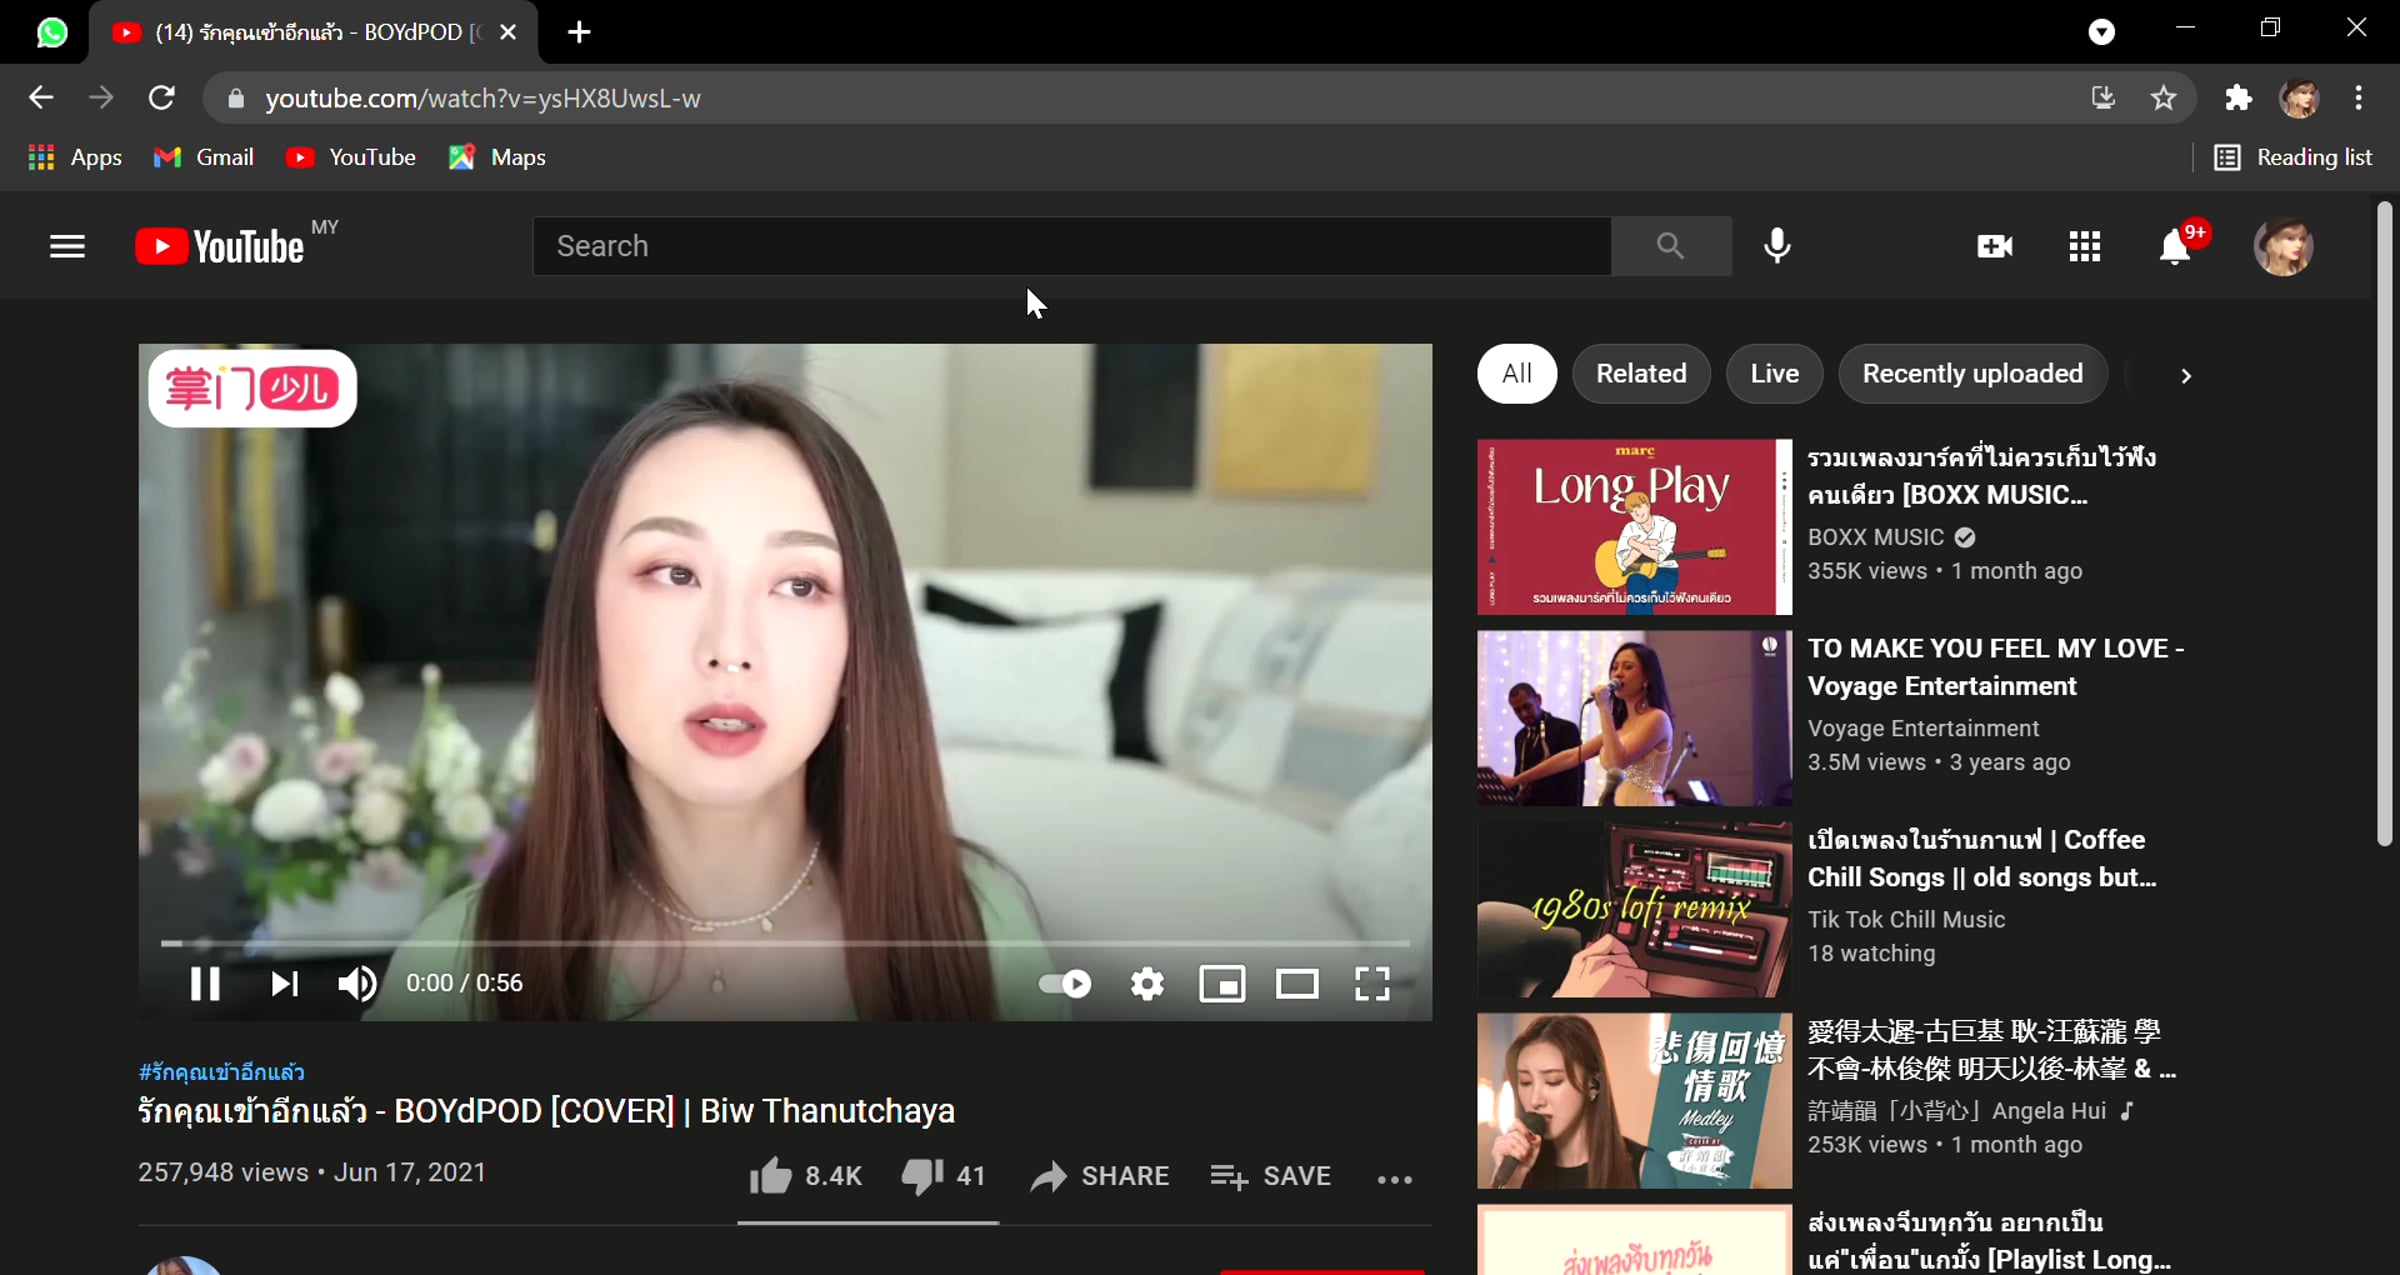
Task: Expand more filter chips with right arrow
Action: click(2186, 375)
